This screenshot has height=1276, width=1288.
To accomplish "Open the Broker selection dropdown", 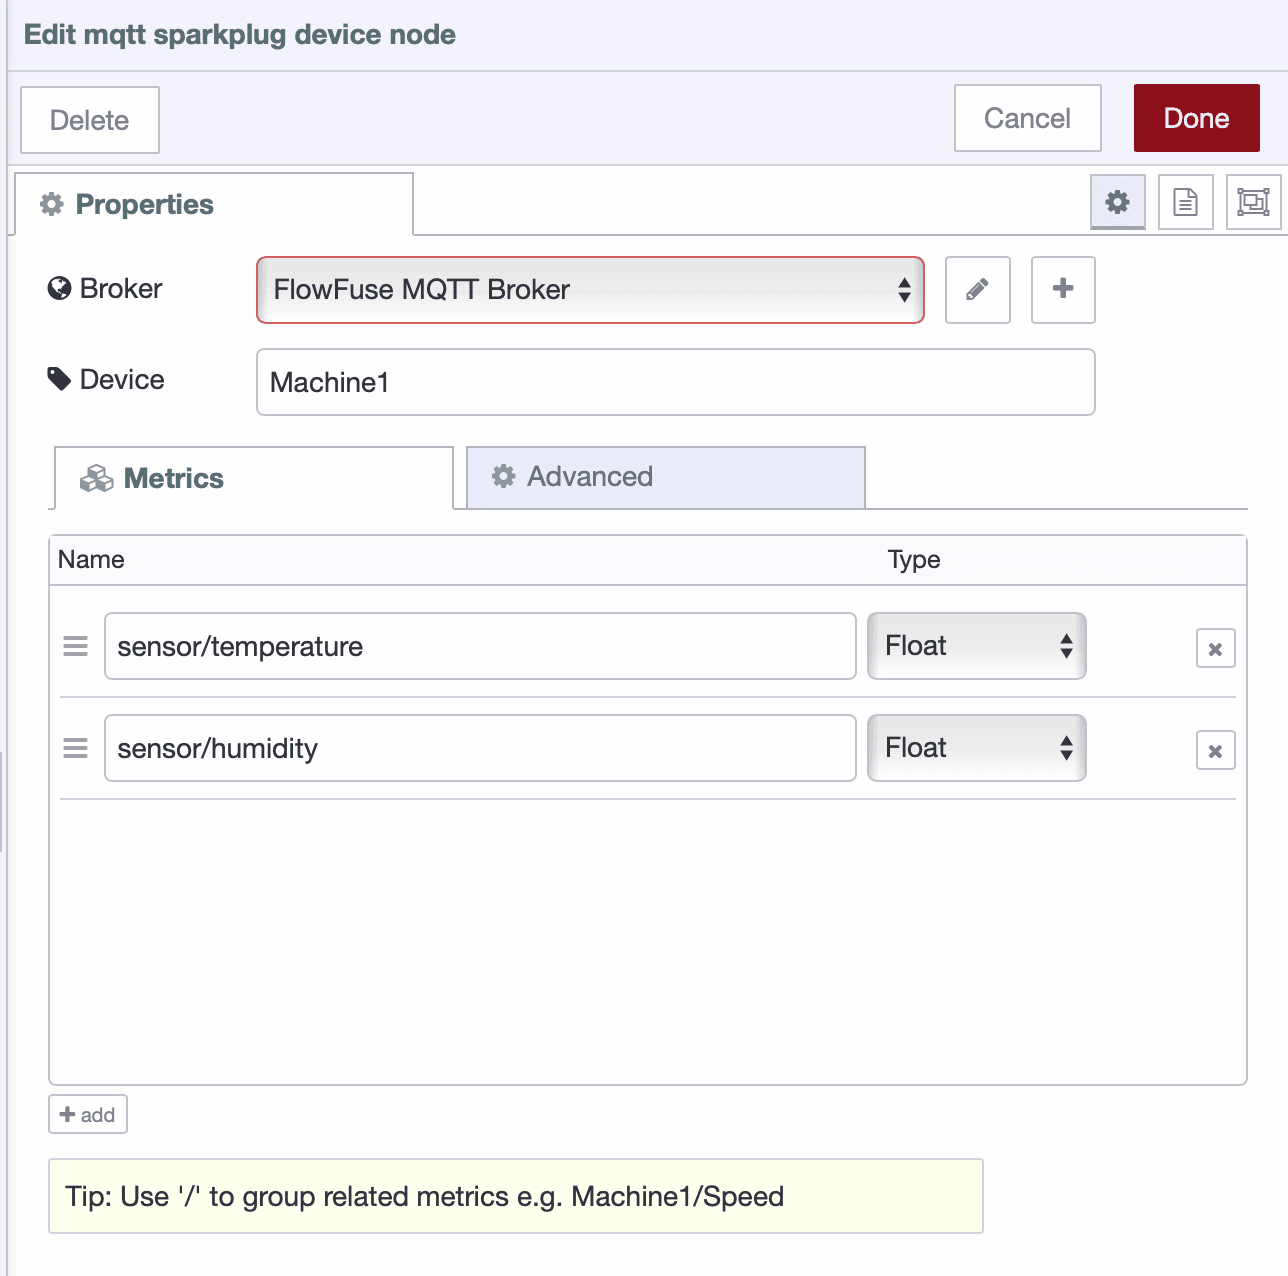I will pyautogui.click(x=589, y=290).
